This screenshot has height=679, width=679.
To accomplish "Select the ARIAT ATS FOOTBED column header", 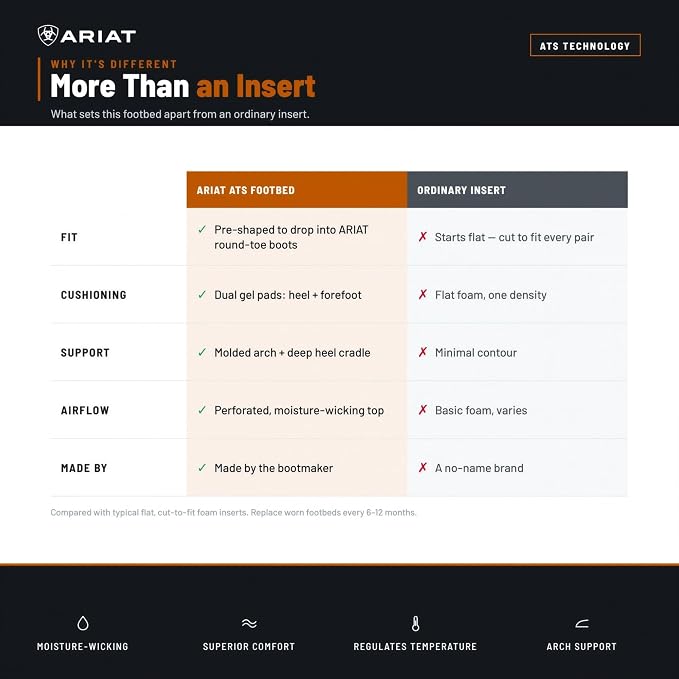I will pyautogui.click(x=297, y=190).
